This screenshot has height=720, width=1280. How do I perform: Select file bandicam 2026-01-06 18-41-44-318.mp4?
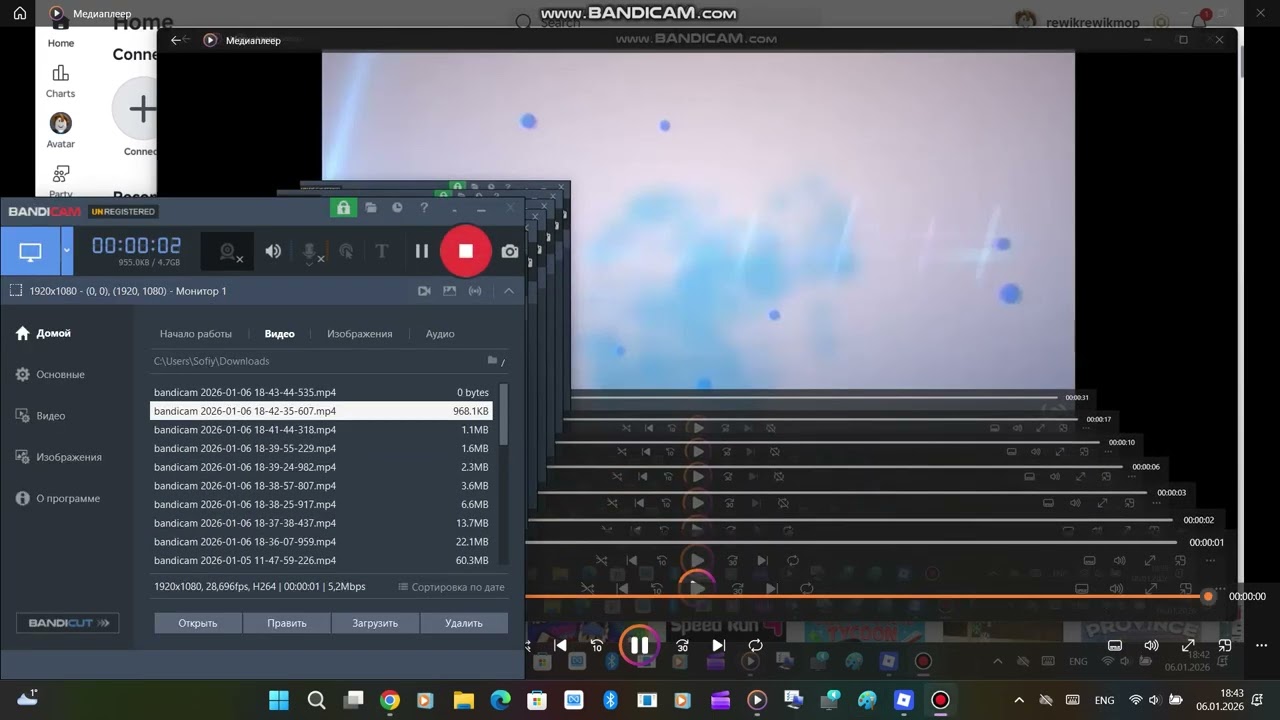[x=321, y=429]
